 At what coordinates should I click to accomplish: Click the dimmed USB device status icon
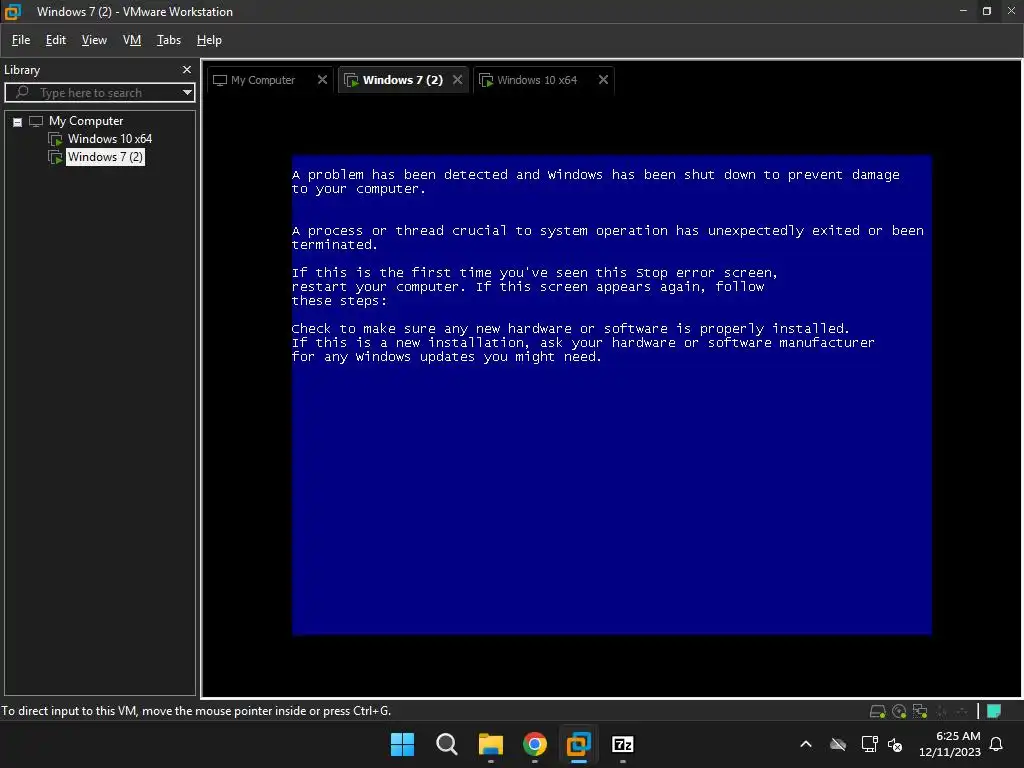941,711
